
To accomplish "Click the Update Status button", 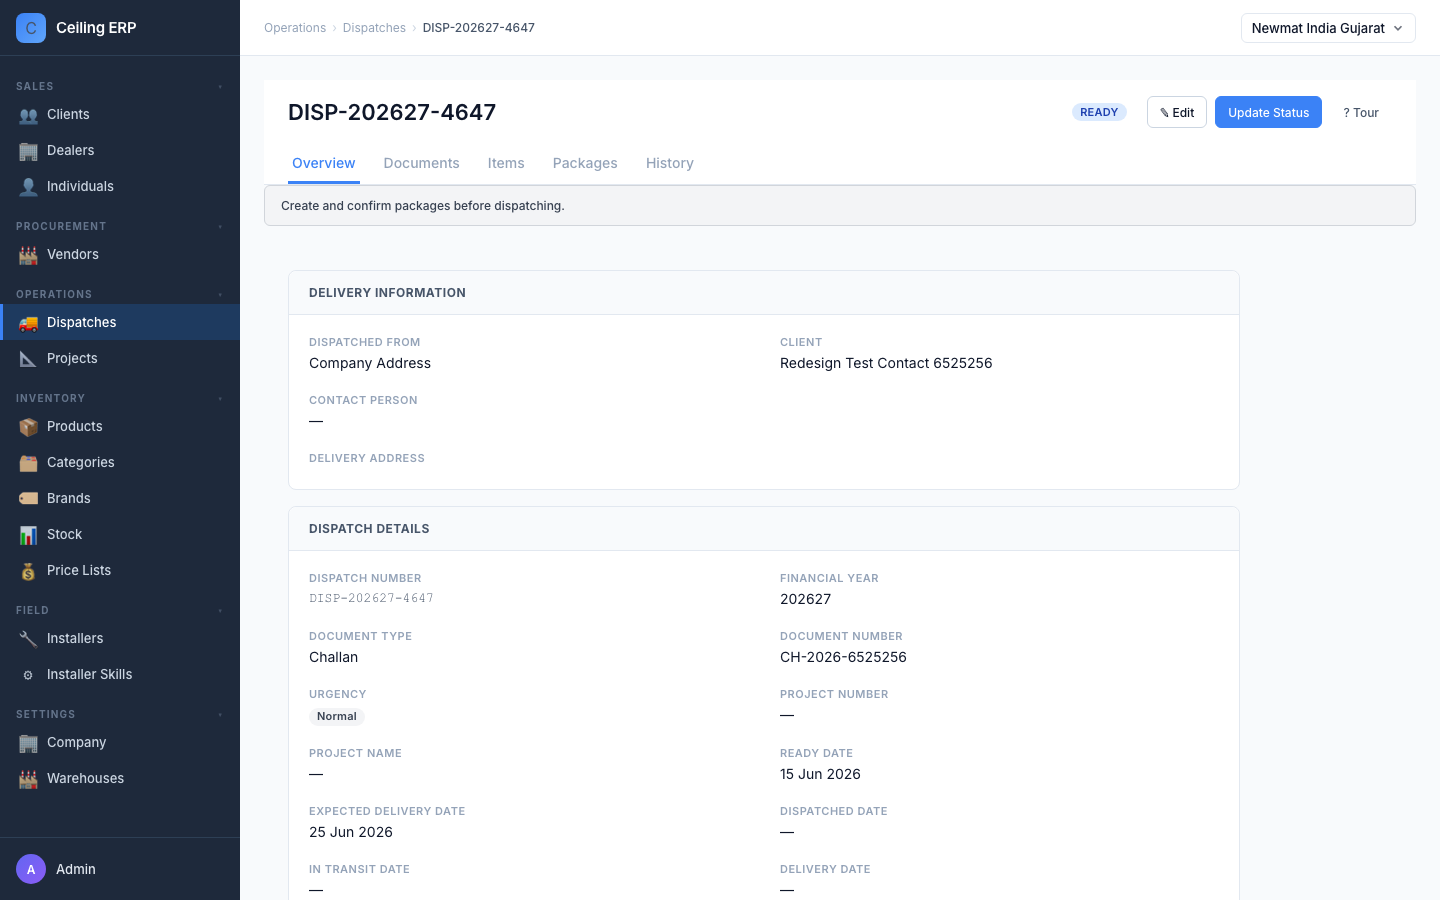I will 1268,112.
